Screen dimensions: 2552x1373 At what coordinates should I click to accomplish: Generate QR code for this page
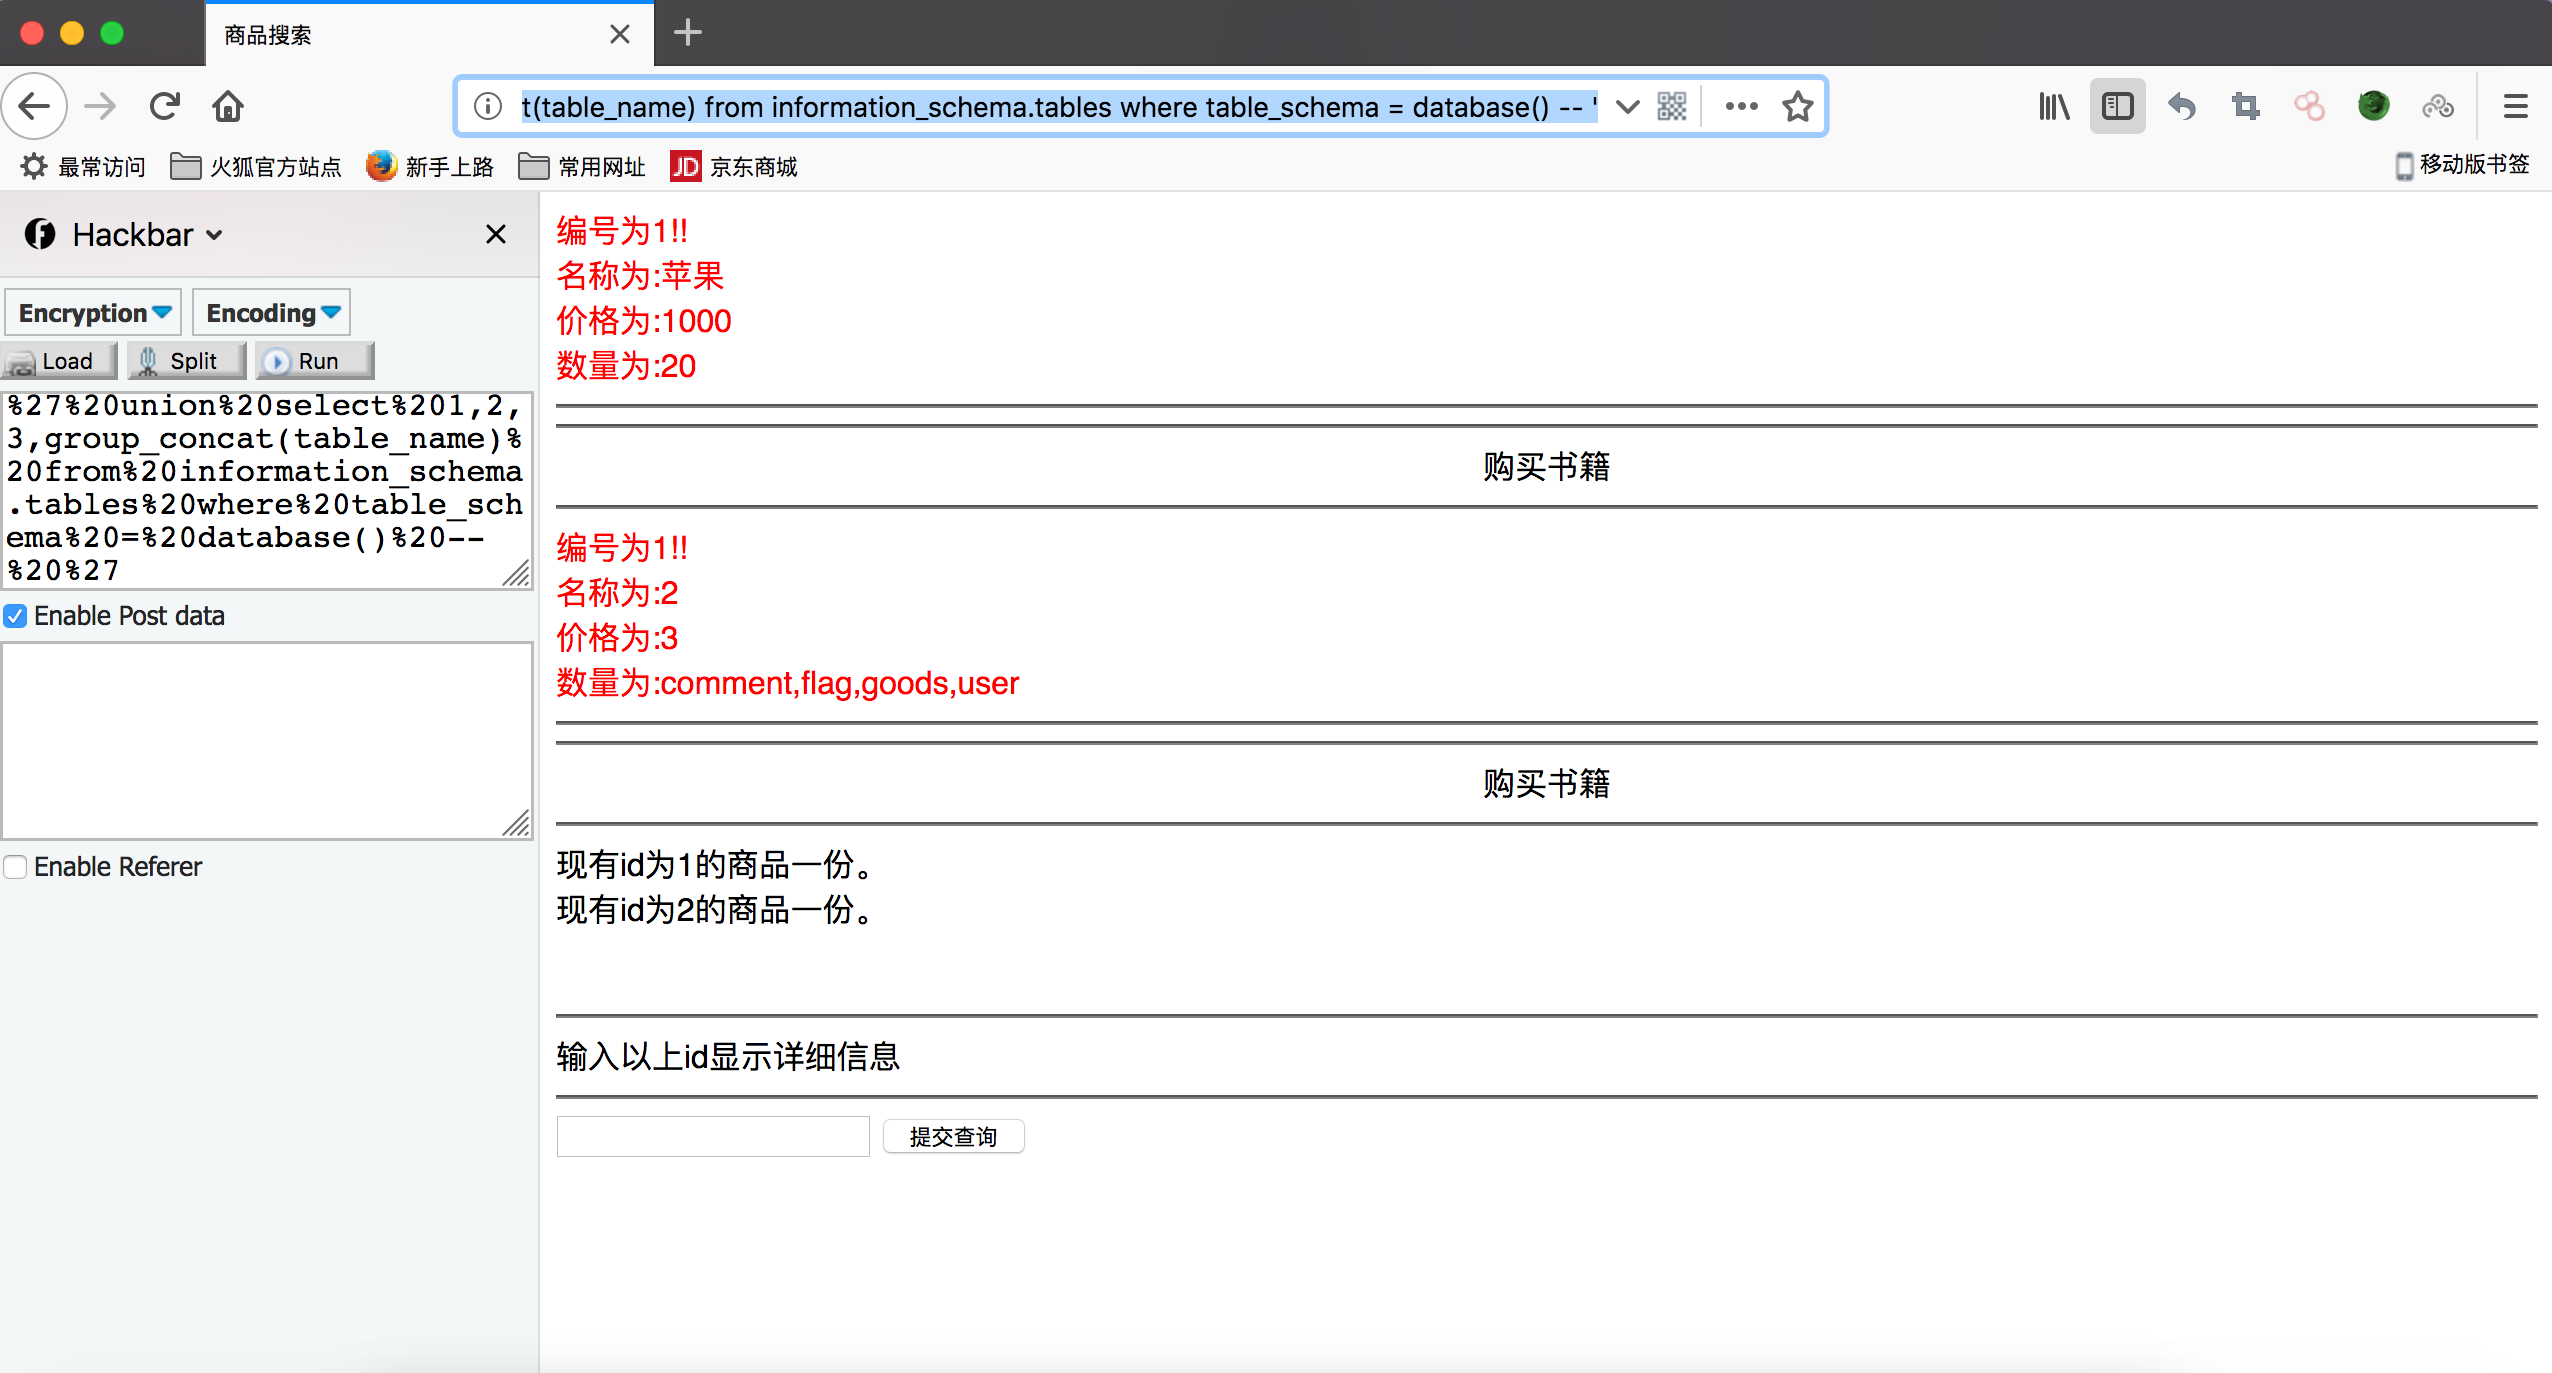coord(1672,106)
